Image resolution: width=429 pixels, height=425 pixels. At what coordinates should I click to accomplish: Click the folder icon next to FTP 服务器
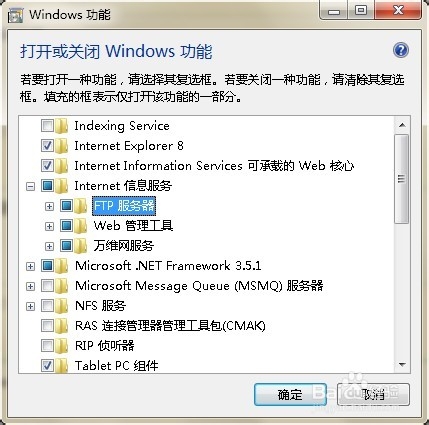click(81, 206)
